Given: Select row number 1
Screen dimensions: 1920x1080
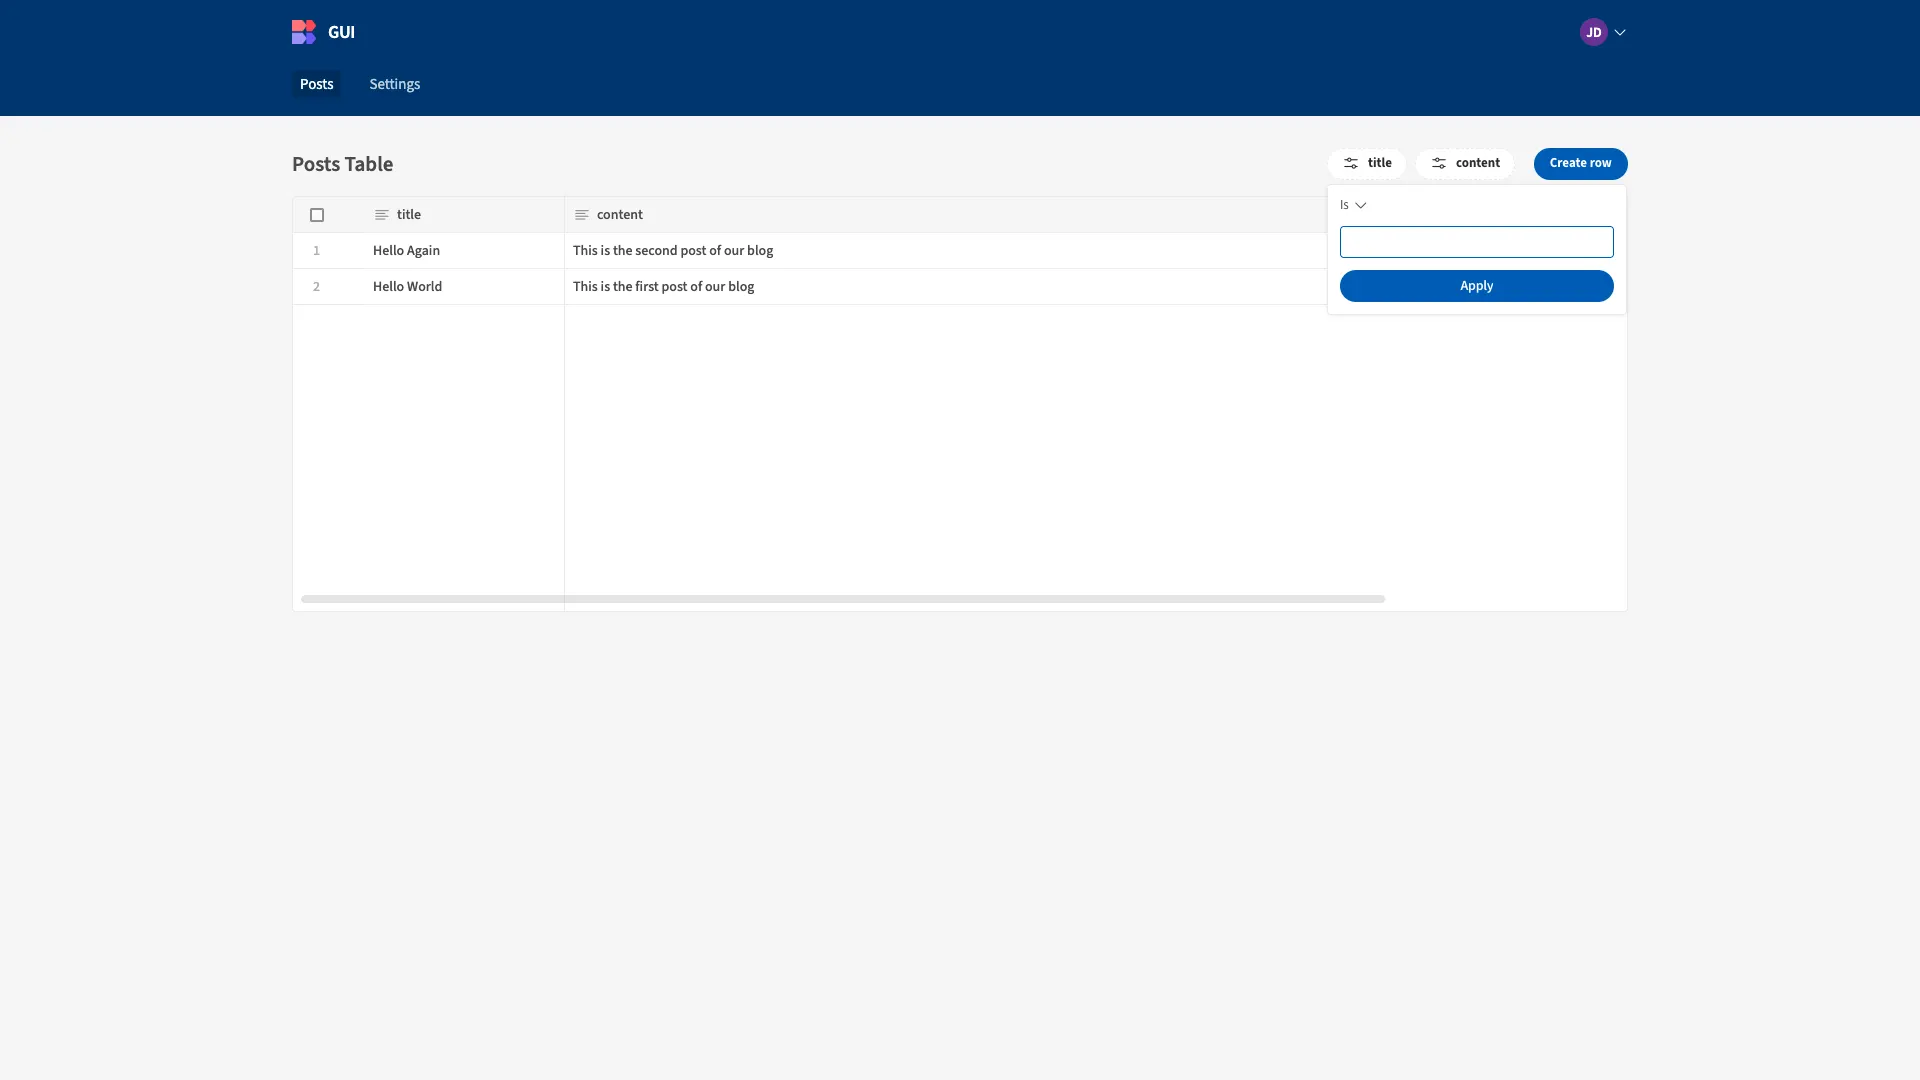Looking at the screenshot, I should (x=316, y=251).
